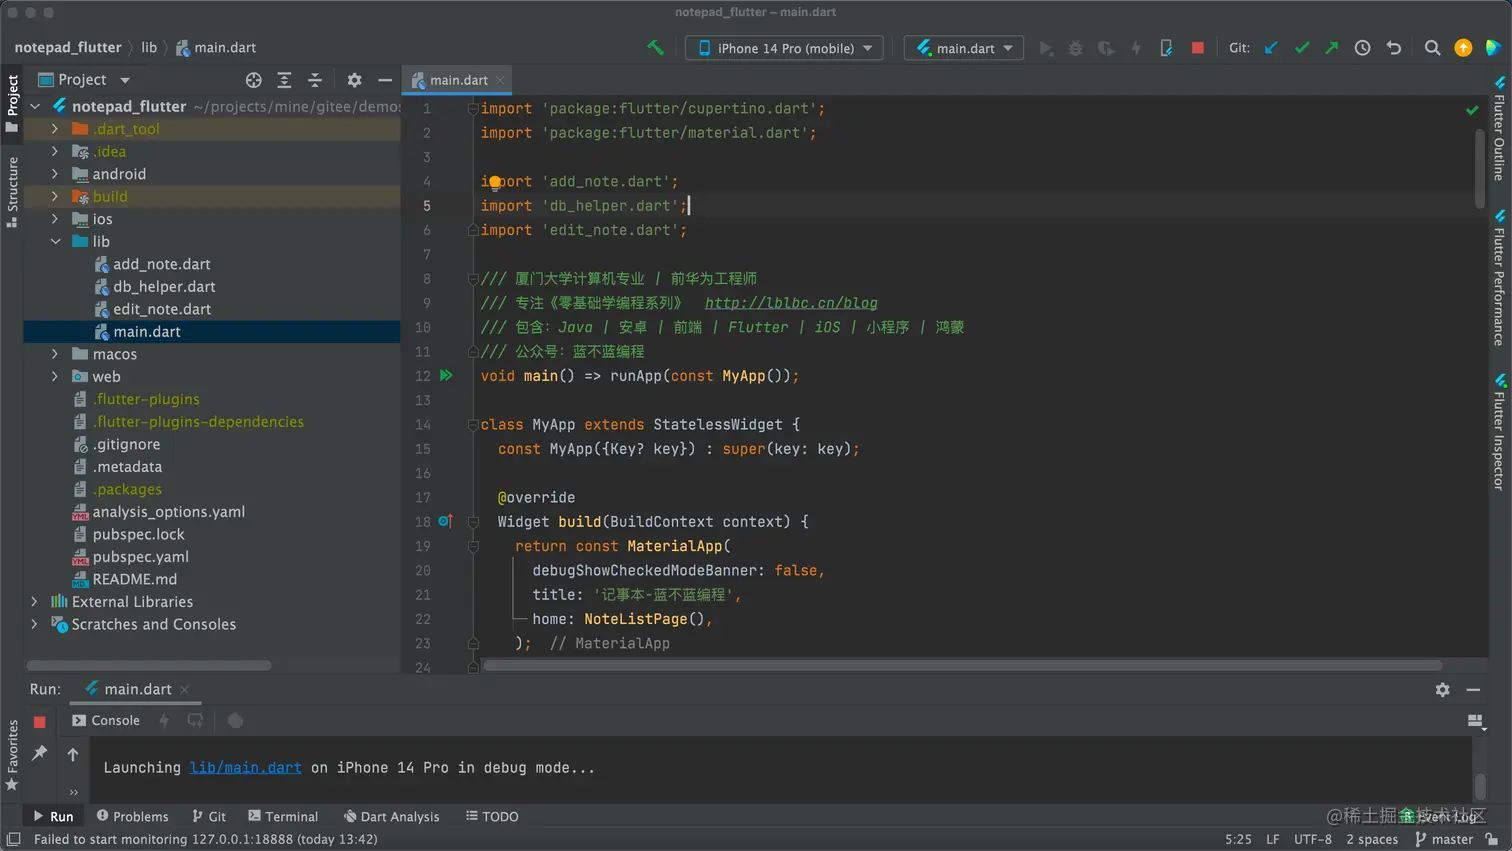The height and width of the screenshot is (851, 1512).
Task: Open the lib/main.dart link in console
Action: [245, 768]
